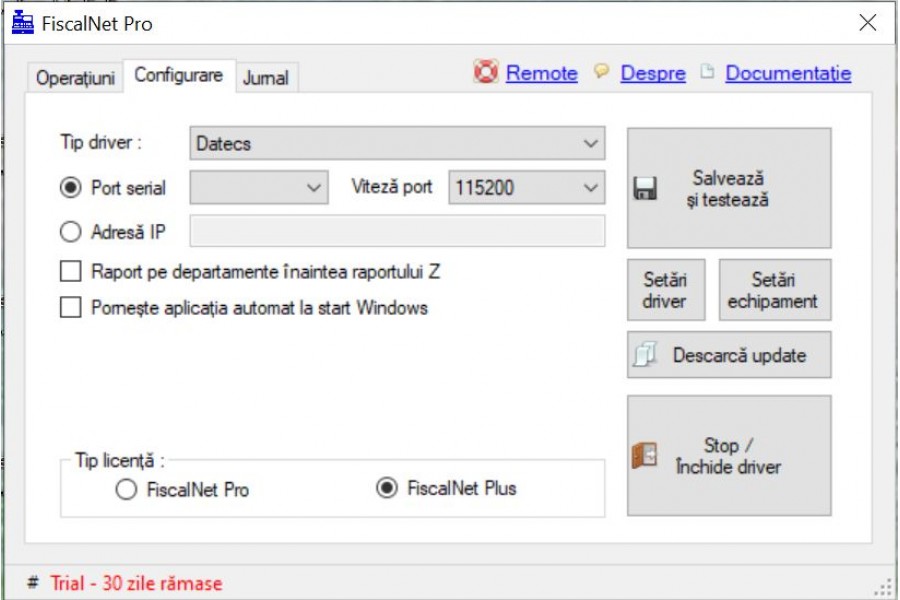The width and height of the screenshot is (900, 600).
Task: Click the lifebuoy icon beside Remote
Action: (486, 71)
